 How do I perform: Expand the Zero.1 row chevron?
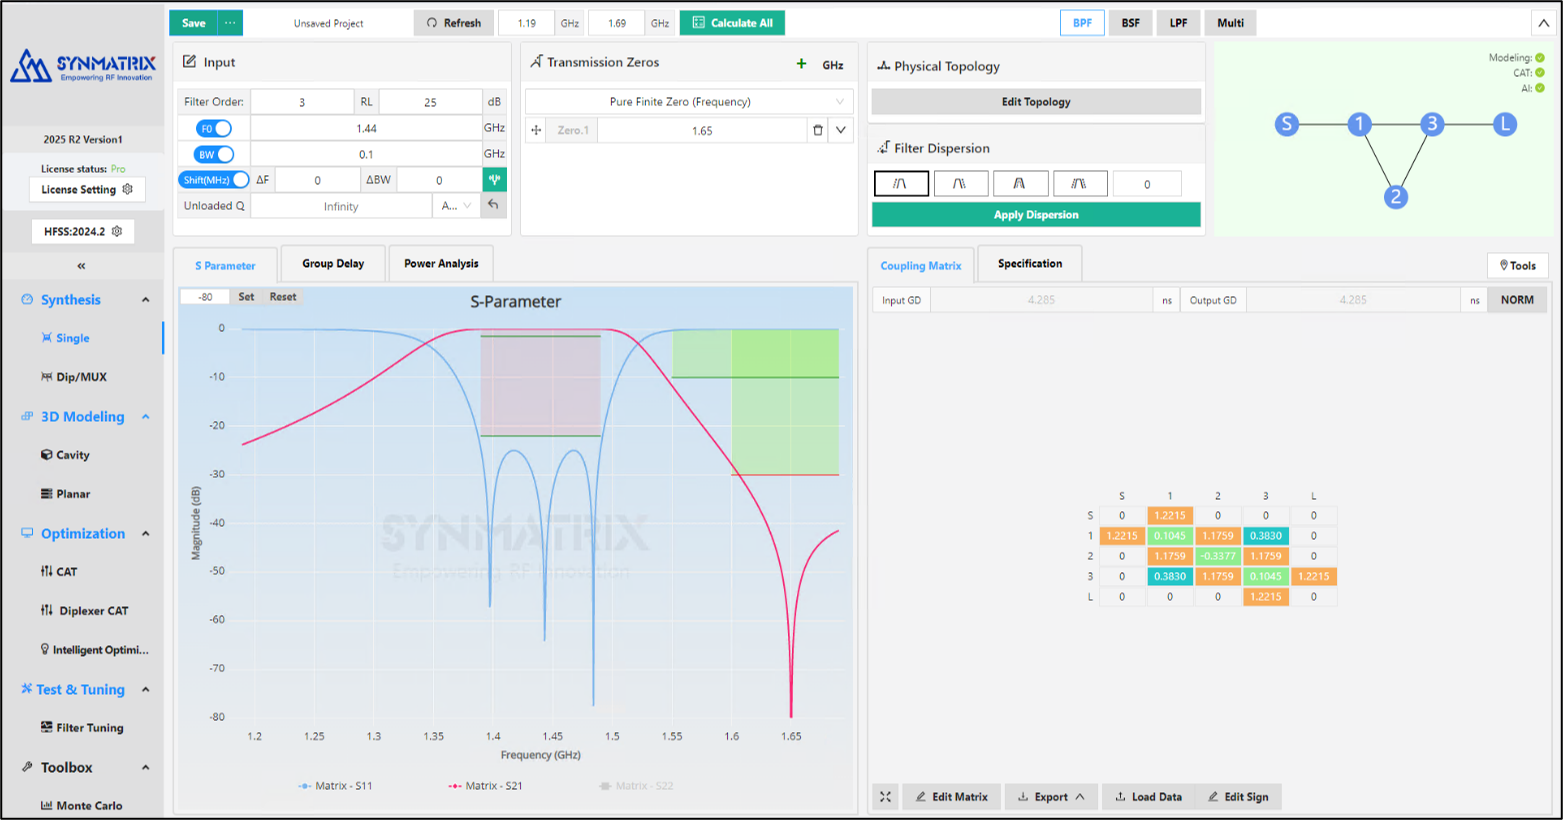841,130
